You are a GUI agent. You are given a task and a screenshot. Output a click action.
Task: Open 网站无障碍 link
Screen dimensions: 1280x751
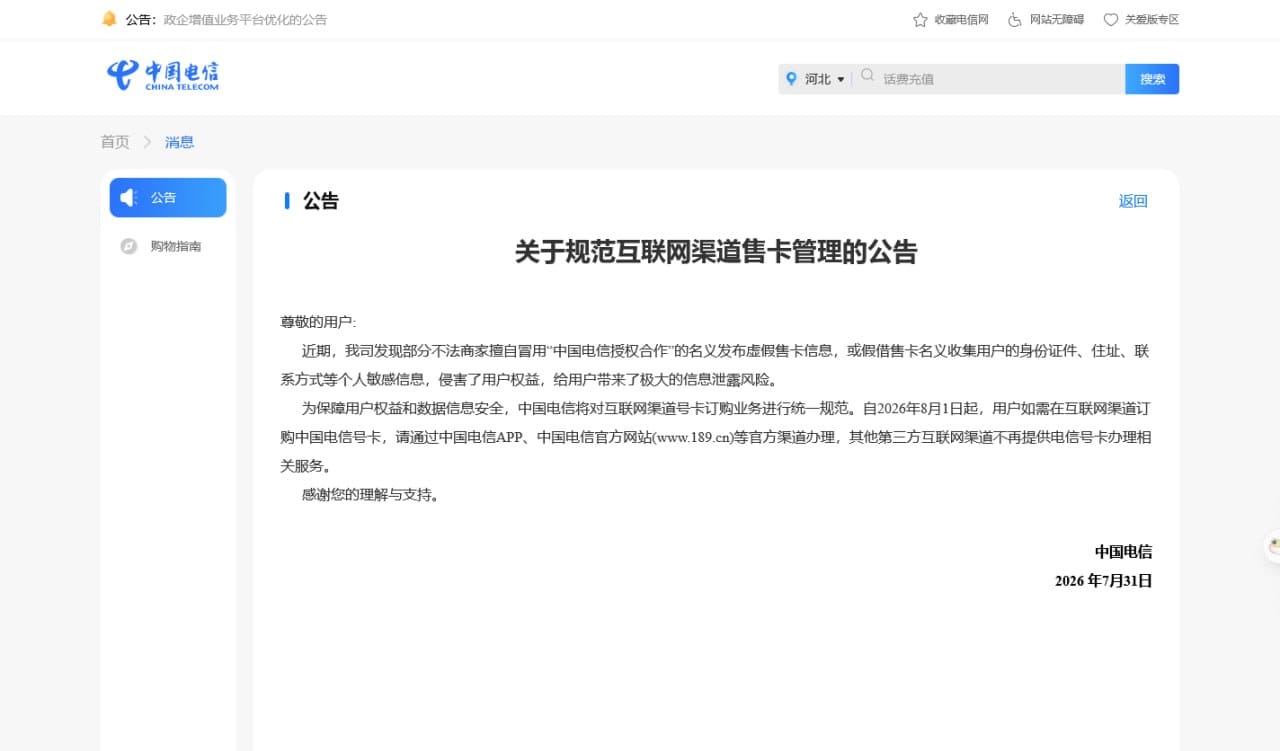[1057, 20]
